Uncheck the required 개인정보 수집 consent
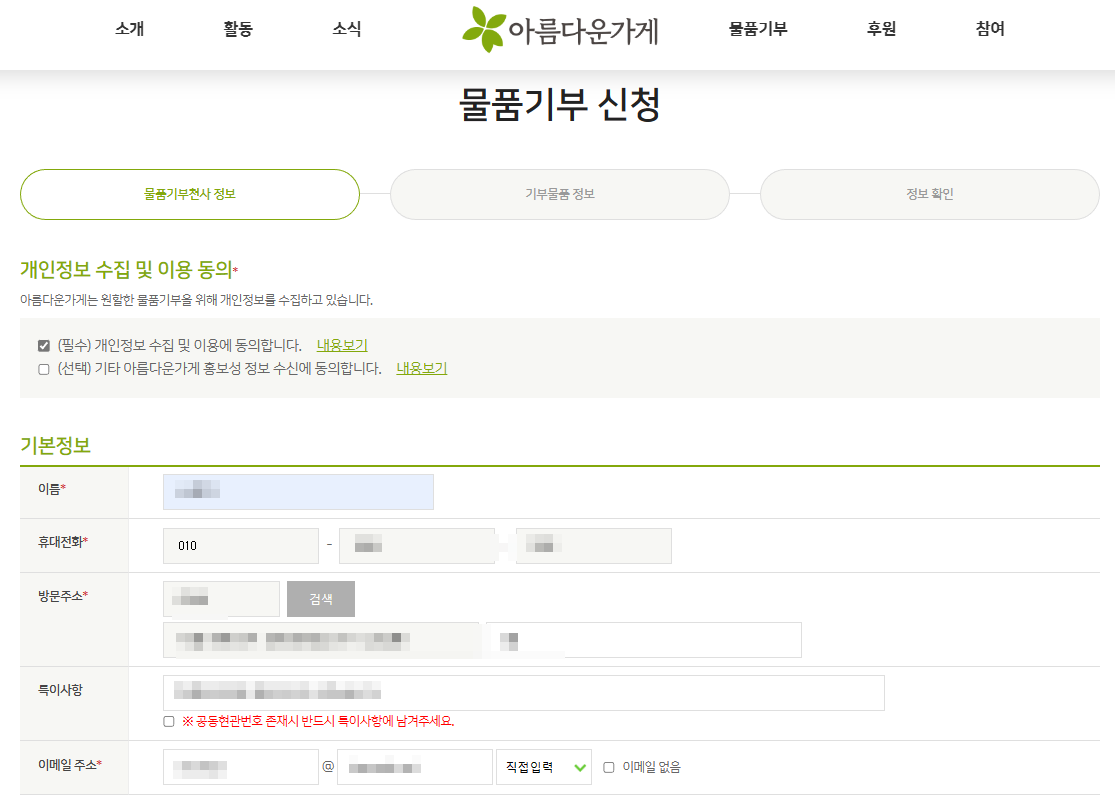 [44, 345]
